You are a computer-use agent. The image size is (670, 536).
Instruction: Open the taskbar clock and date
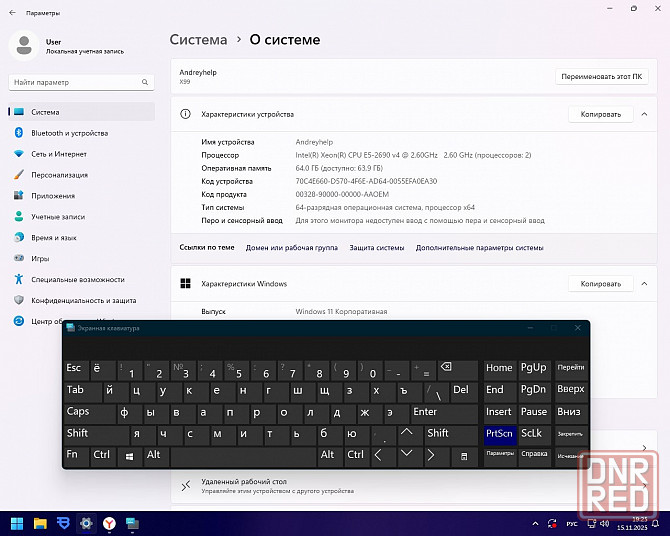point(632,524)
